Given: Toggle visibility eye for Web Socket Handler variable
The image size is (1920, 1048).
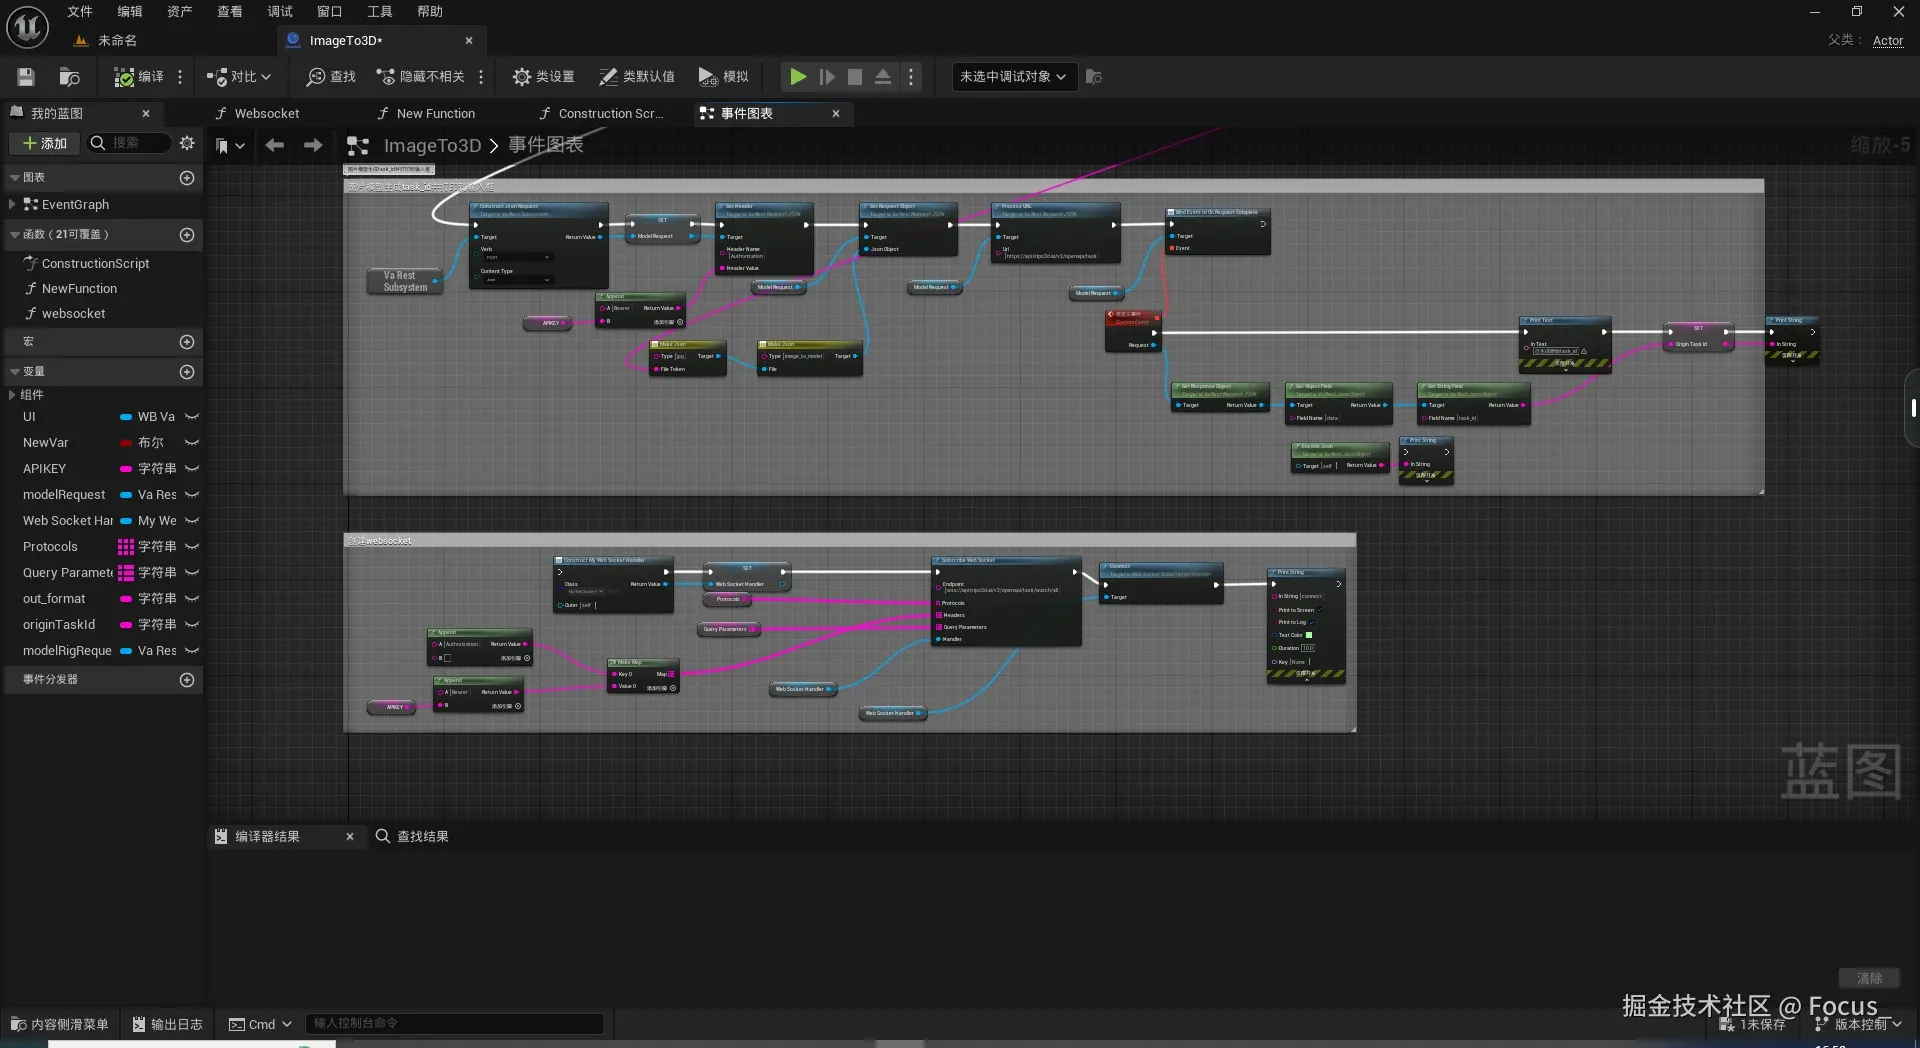Looking at the screenshot, I should click(x=192, y=521).
